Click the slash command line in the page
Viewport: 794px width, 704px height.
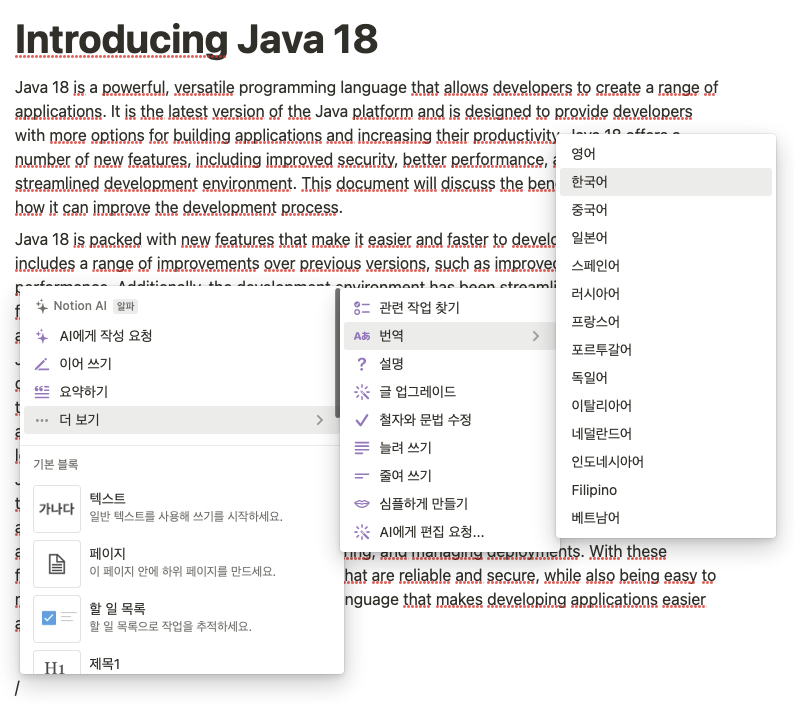[17, 688]
